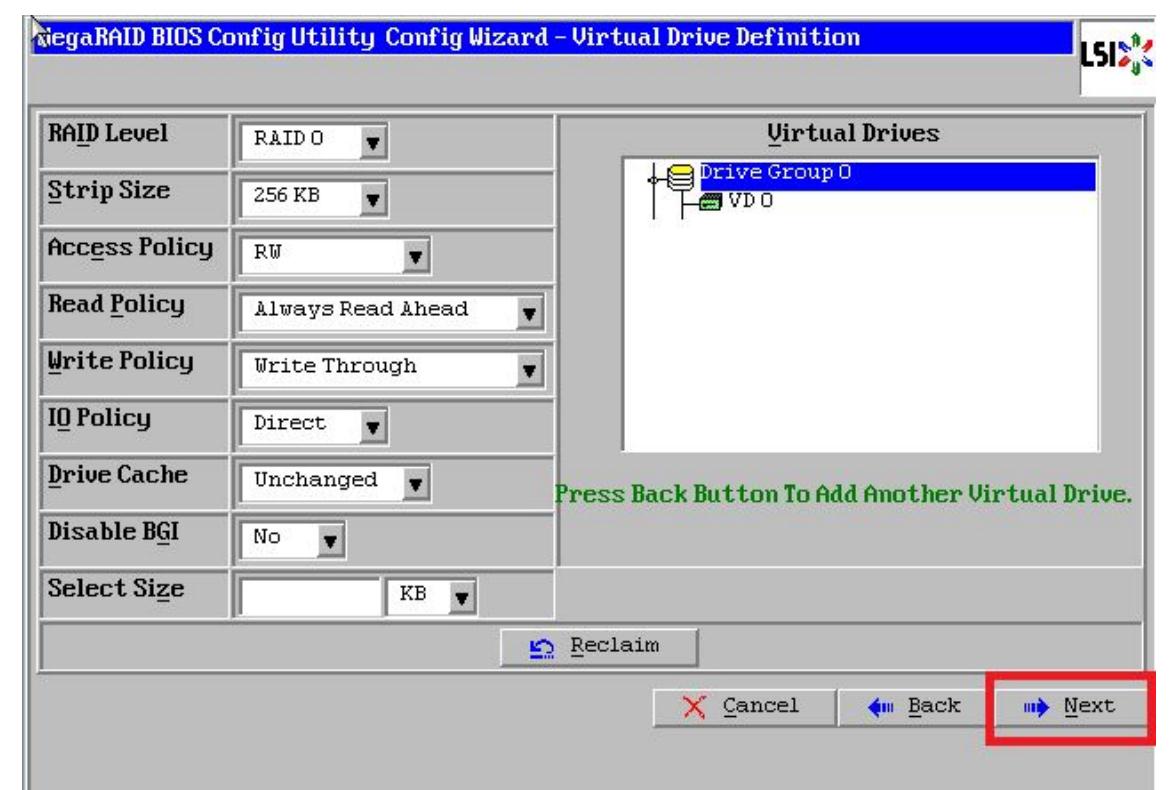Click the RAID Level label
The width and height of the screenshot is (1173, 790).
pyautogui.click(x=108, y=135)
